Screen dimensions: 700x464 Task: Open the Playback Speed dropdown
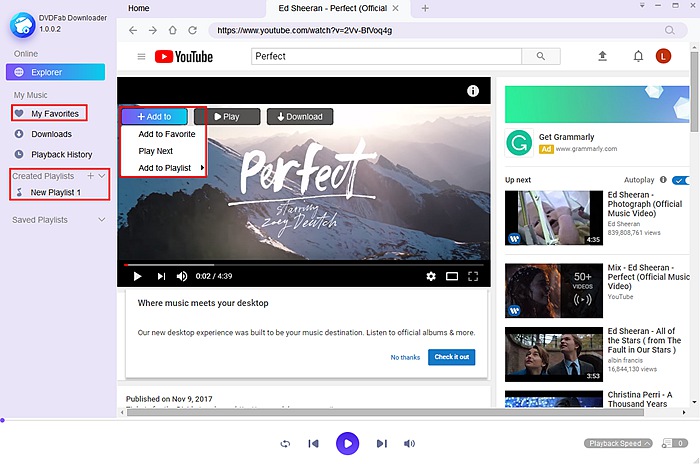click(618, 443)
